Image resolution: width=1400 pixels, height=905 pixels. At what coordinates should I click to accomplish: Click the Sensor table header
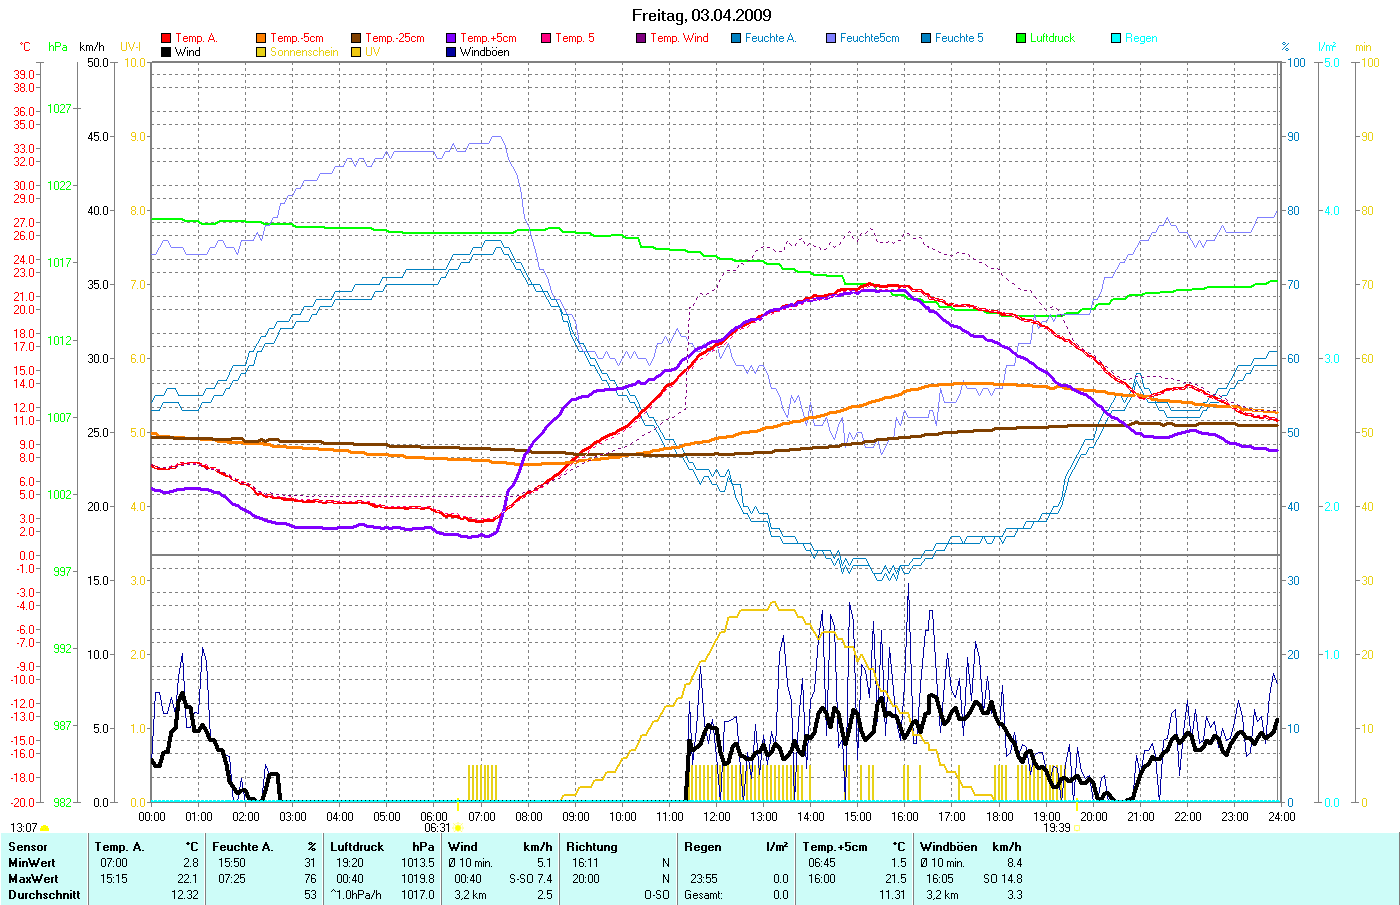click(x=28, y=847)
